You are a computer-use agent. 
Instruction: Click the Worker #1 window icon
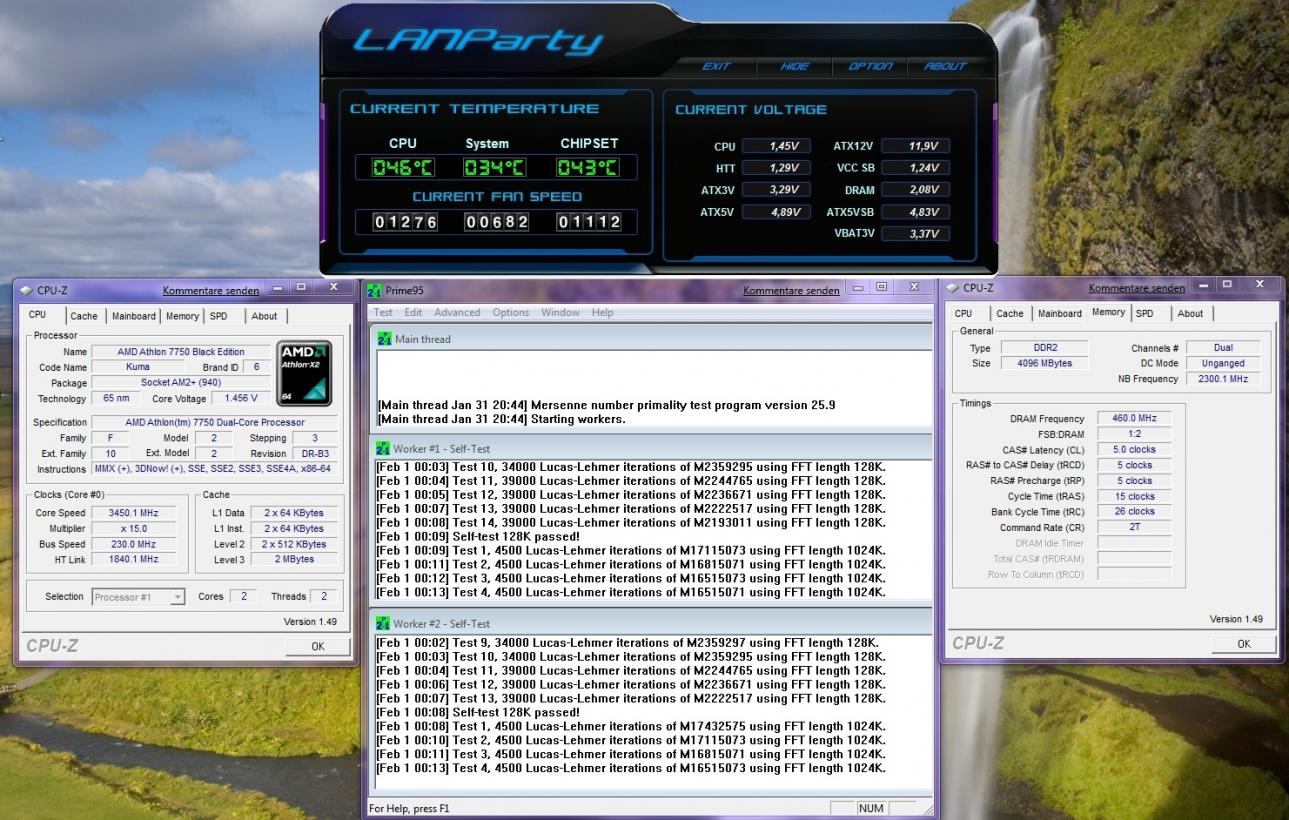click(x=383, y=449)
